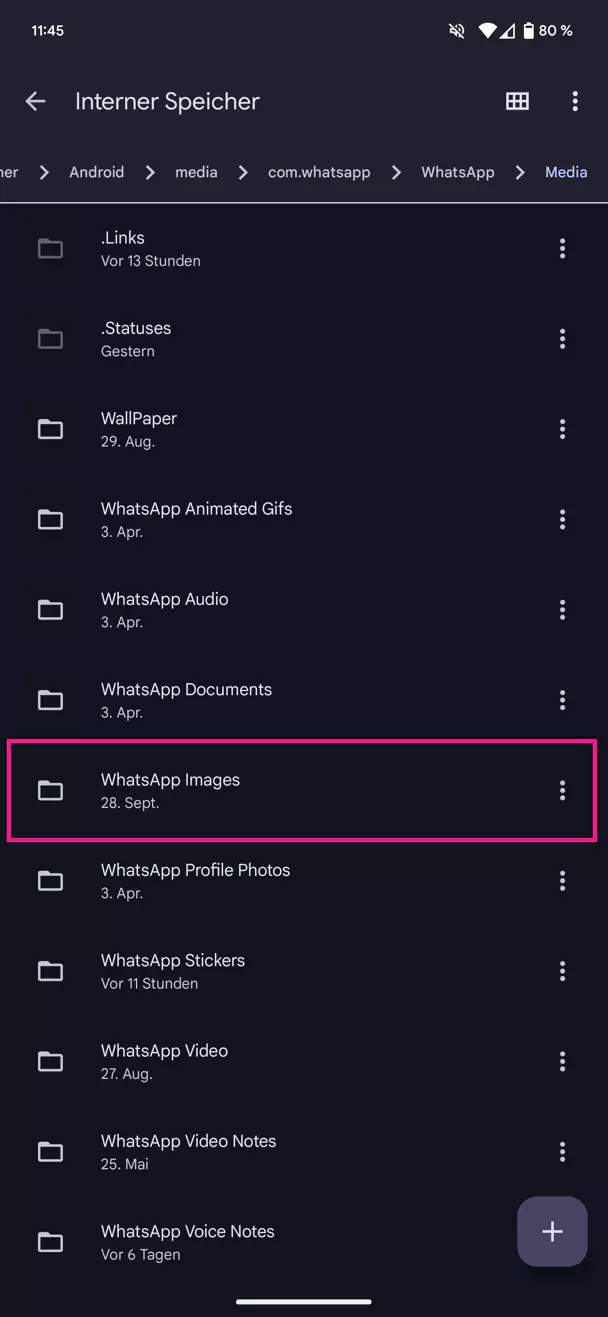608x1317 pixels.
Task: Open options for WhatsApp Audio folder
Action: pyautogui.click(x=562, y=609)
